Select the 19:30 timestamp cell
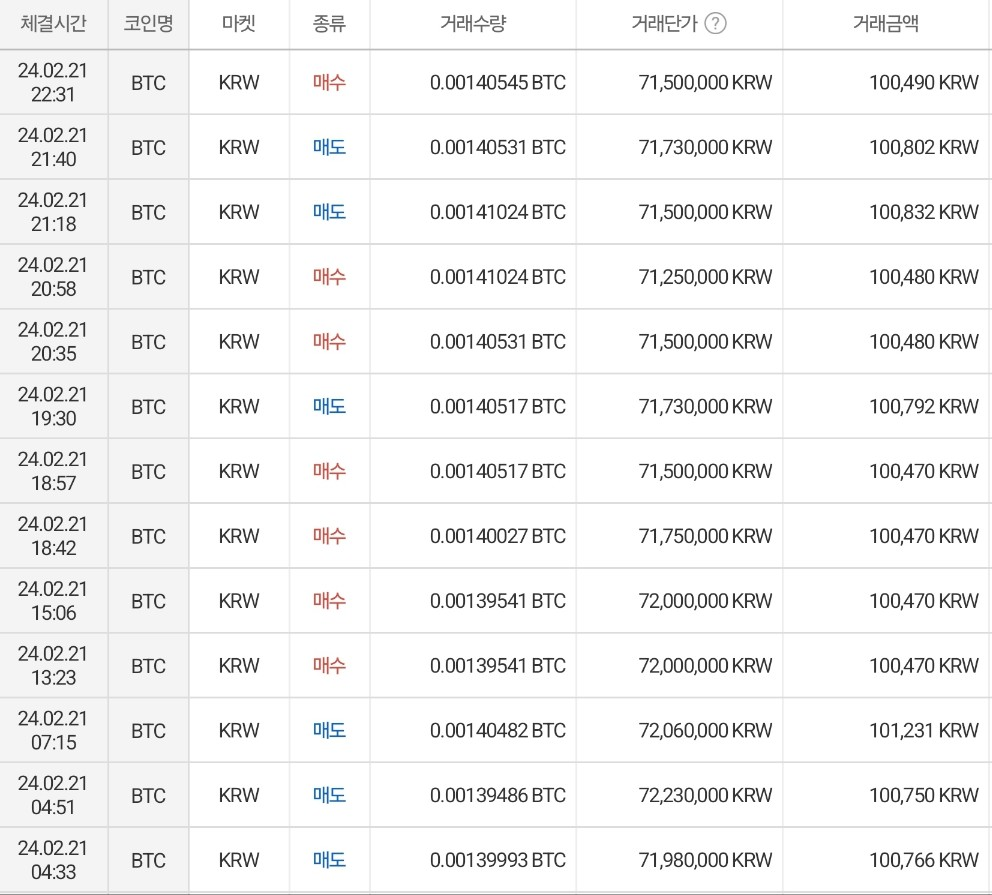 click(x=53, y=406)
